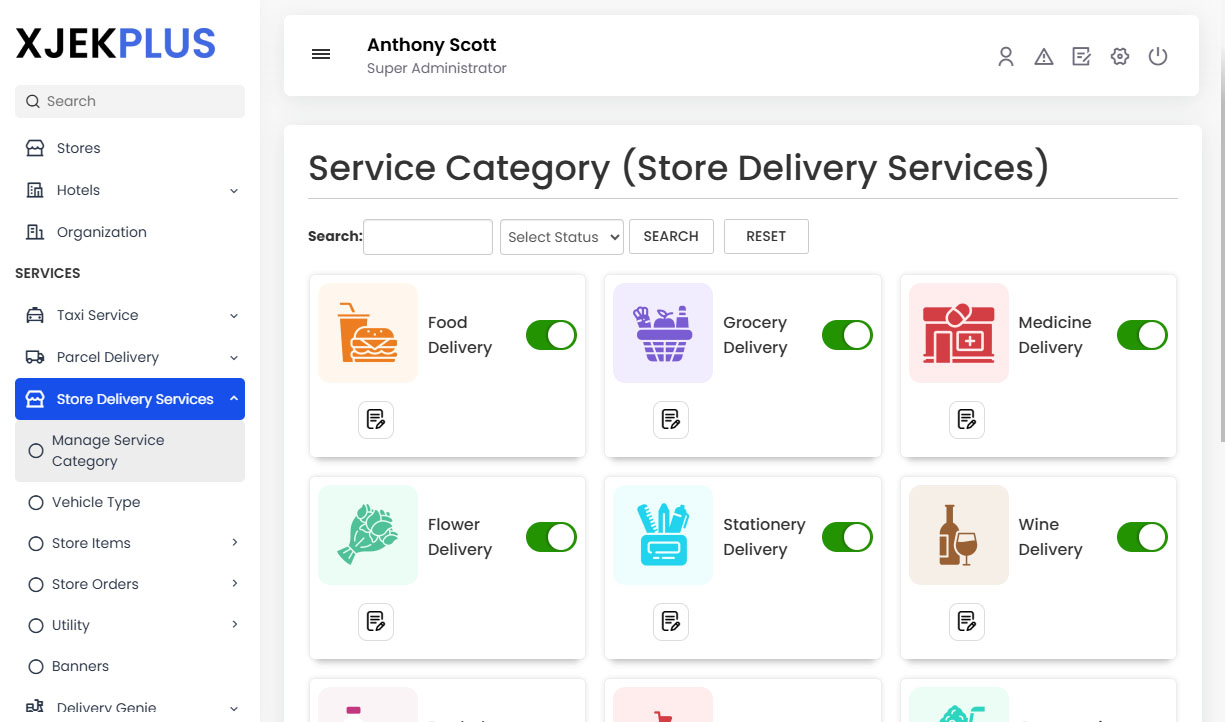Screen dimensions: 1225x722
Task: Expand the Taxi Service menu
Action: click(x=97, y=314)
